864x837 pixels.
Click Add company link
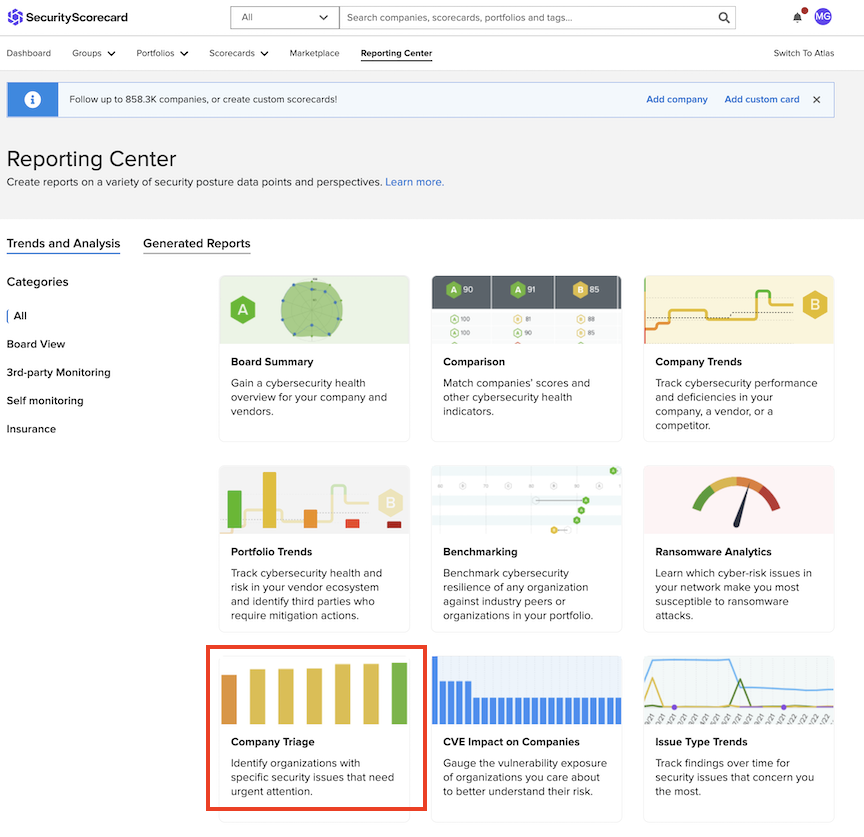(x=677, y=100)
